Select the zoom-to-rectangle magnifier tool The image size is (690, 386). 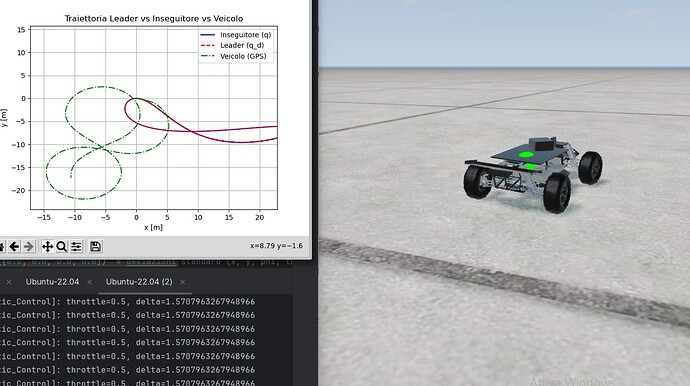(62, 246)
